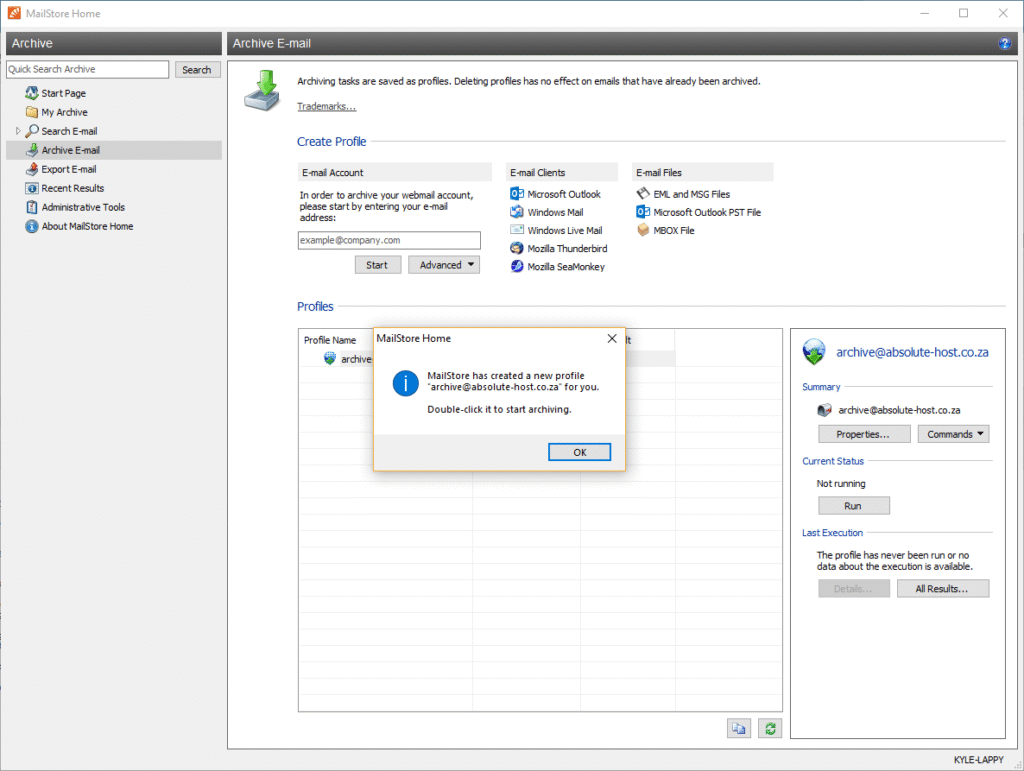The width and height of the screenshot is (1024, 771).
Task: Click the Recent Results icon
Action: click(x=31, y=188)
